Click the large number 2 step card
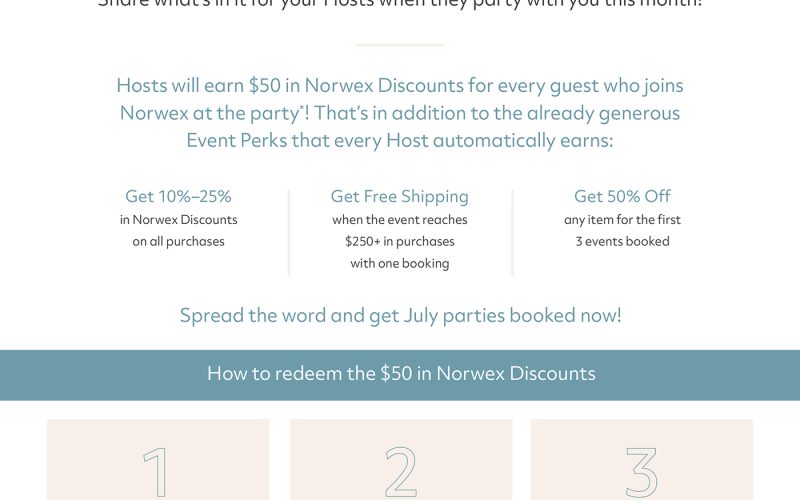This screenshot has height=500, width=800. tap(401, 462)
